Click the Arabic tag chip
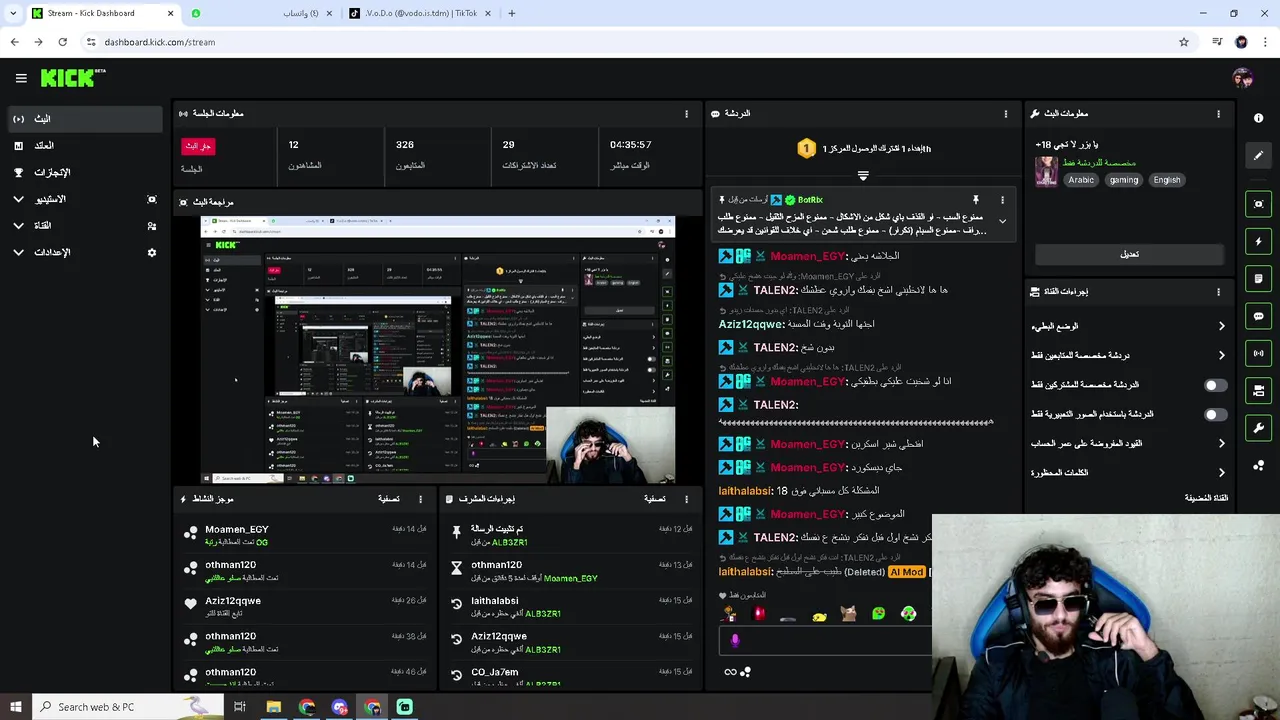This screenshot has width=1280, height=720. 1081,180
